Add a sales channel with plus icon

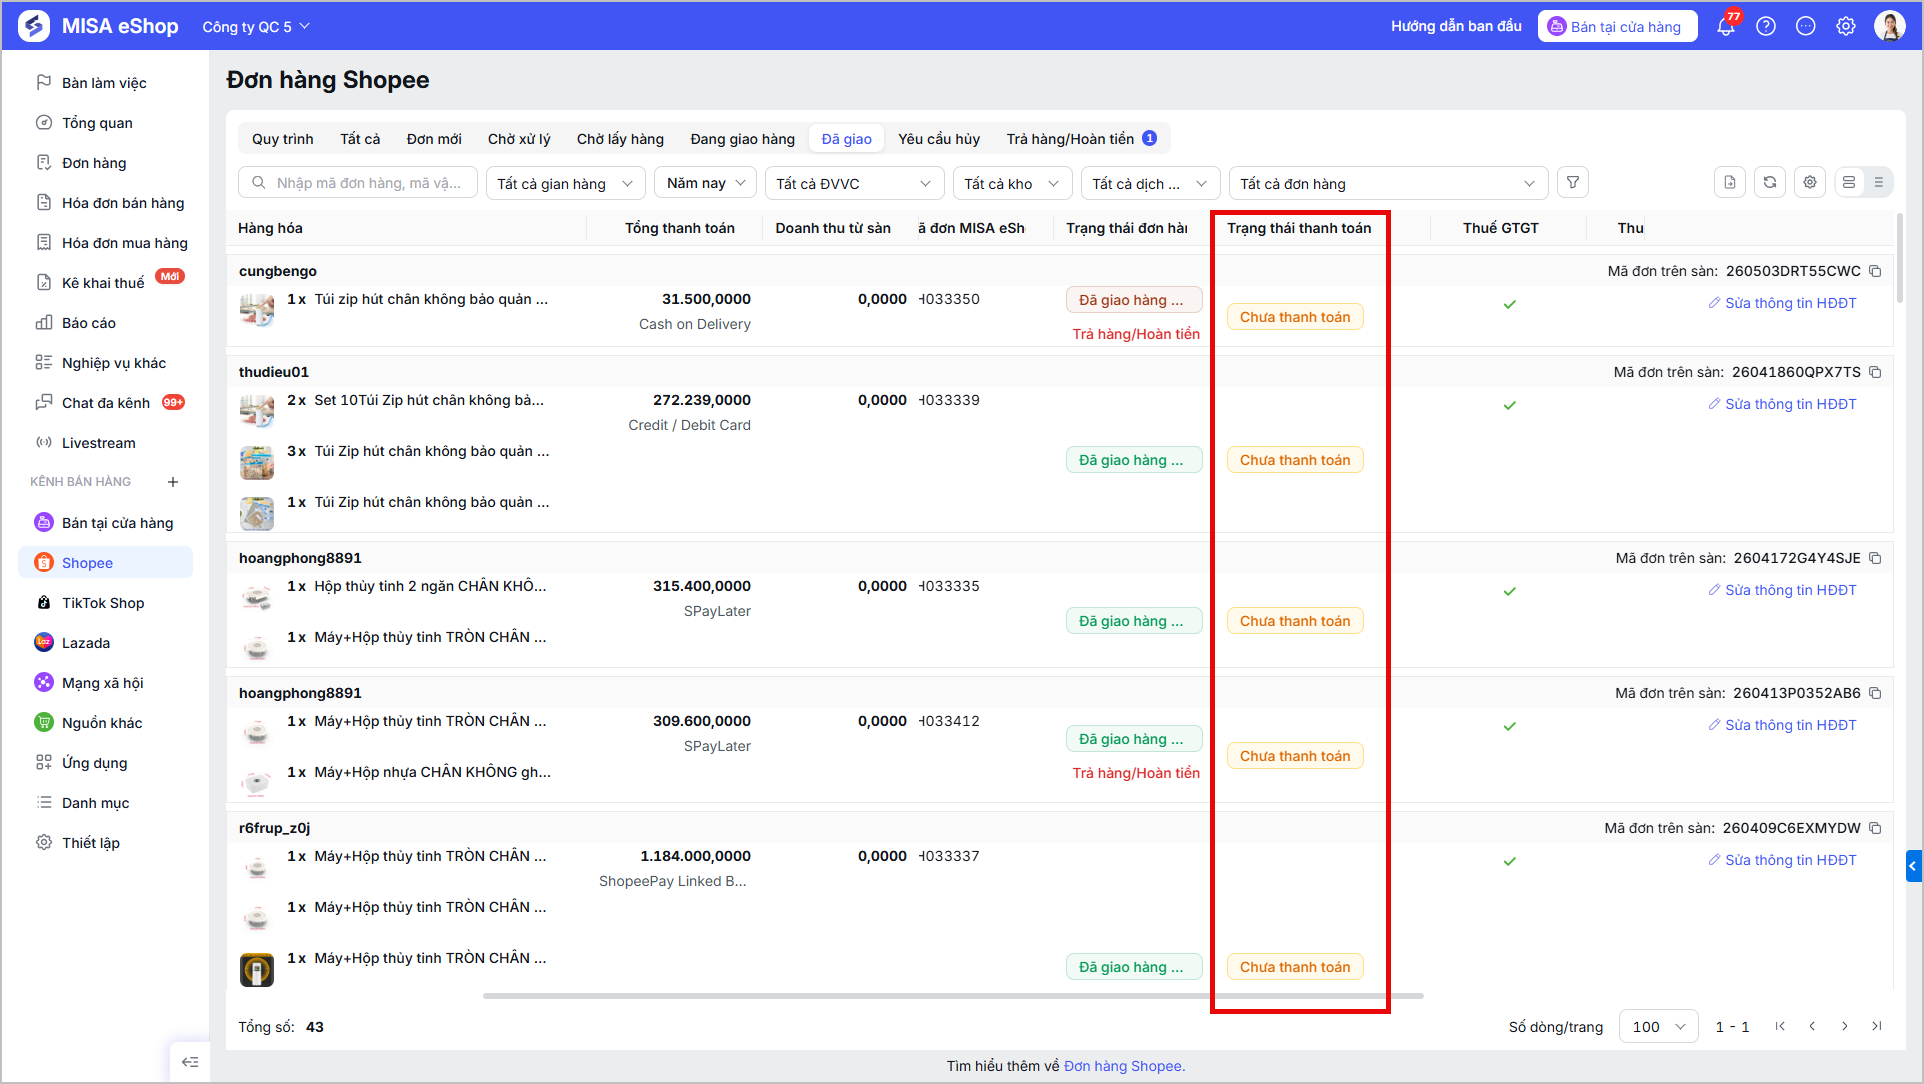tap(173, 482)
